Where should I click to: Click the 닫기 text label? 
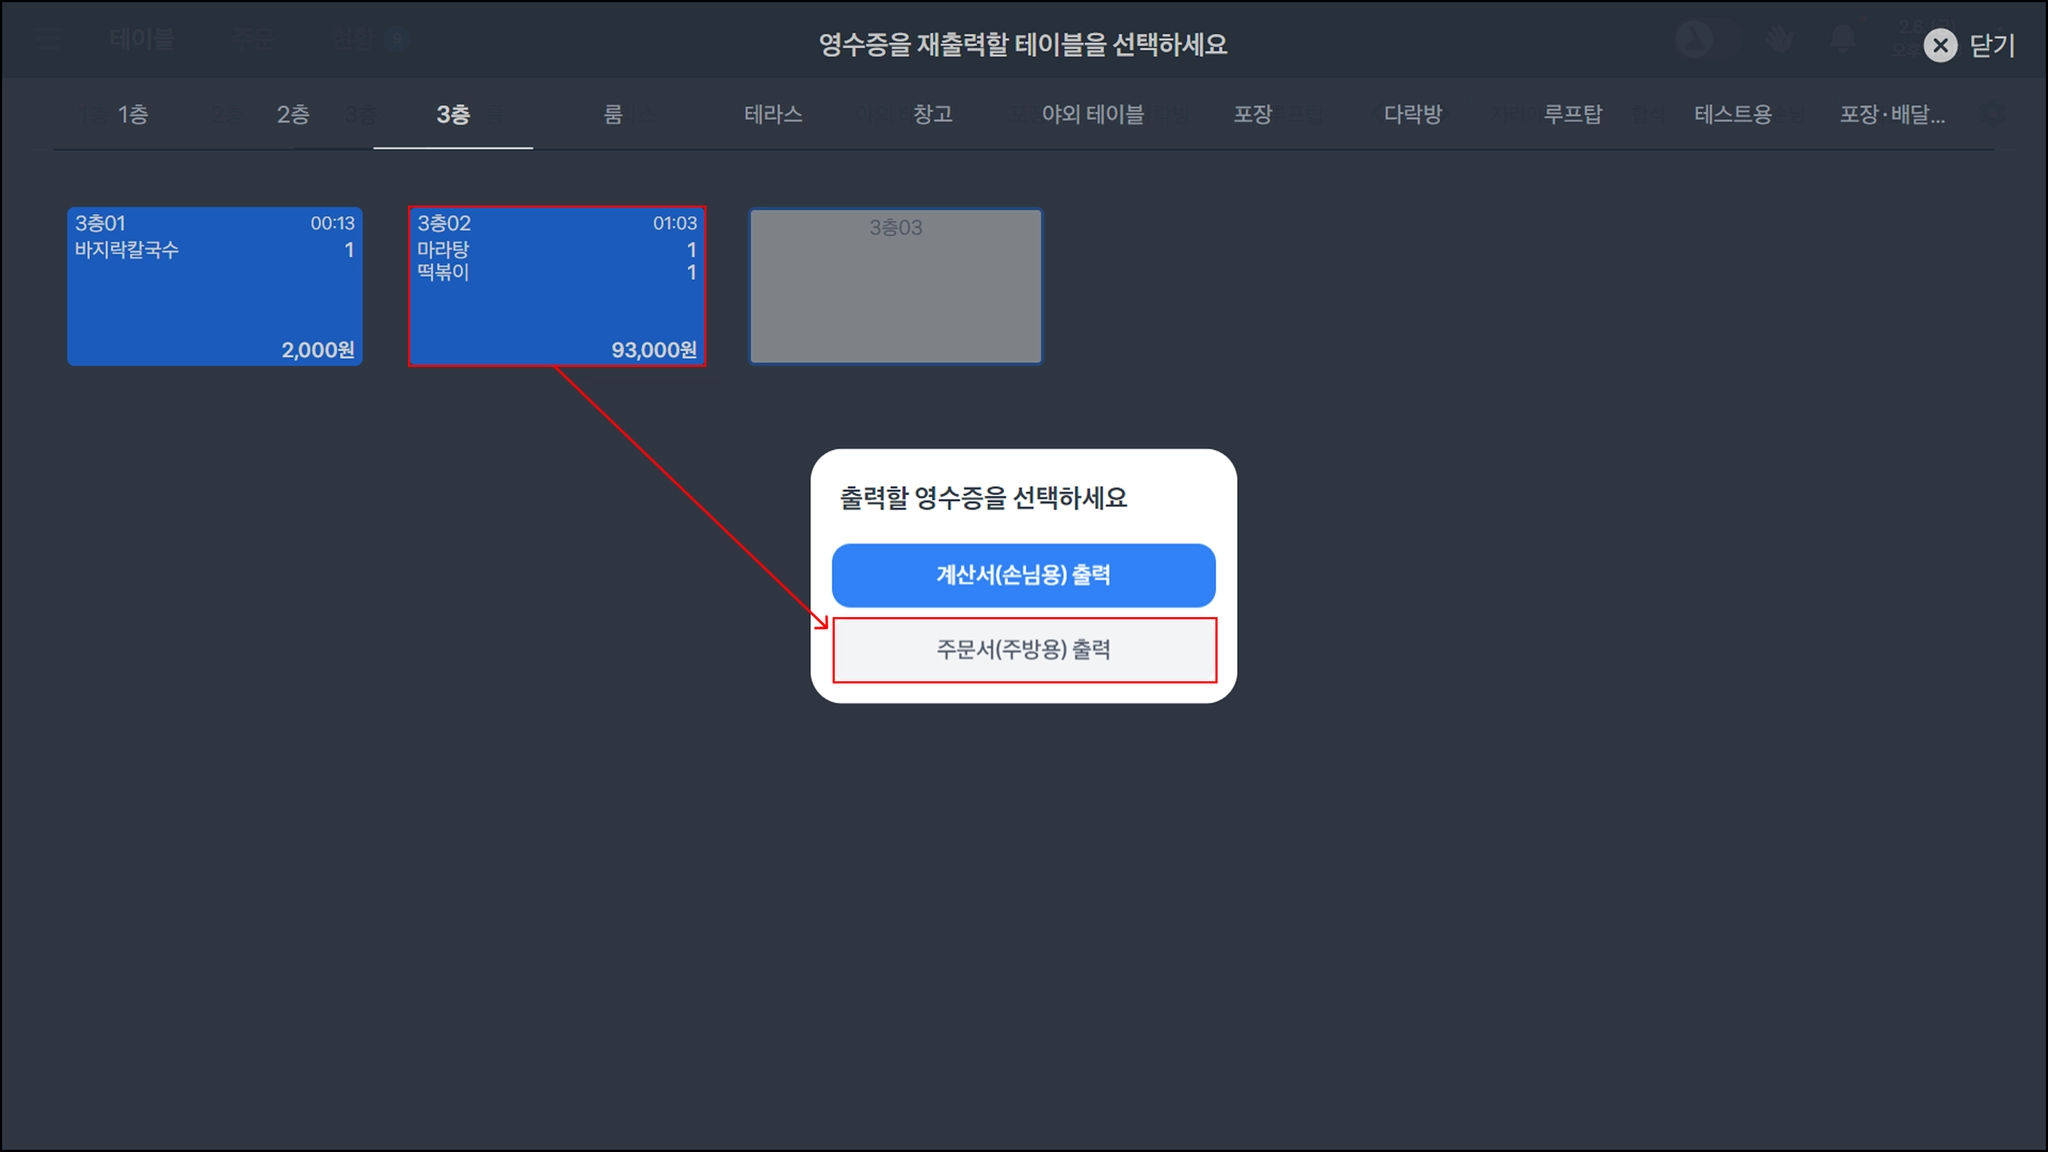[1992, 45]
